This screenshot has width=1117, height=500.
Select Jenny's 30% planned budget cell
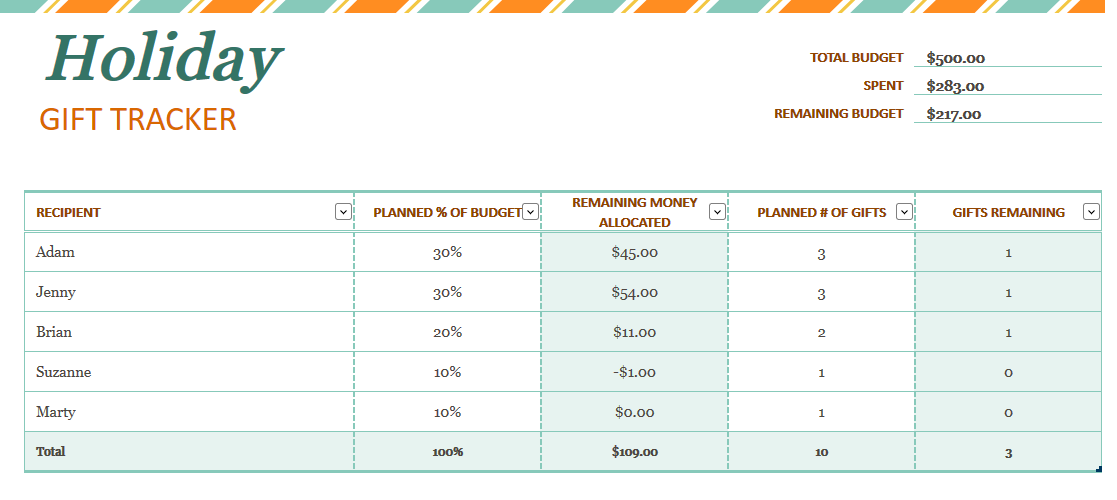tap(447, 292)
